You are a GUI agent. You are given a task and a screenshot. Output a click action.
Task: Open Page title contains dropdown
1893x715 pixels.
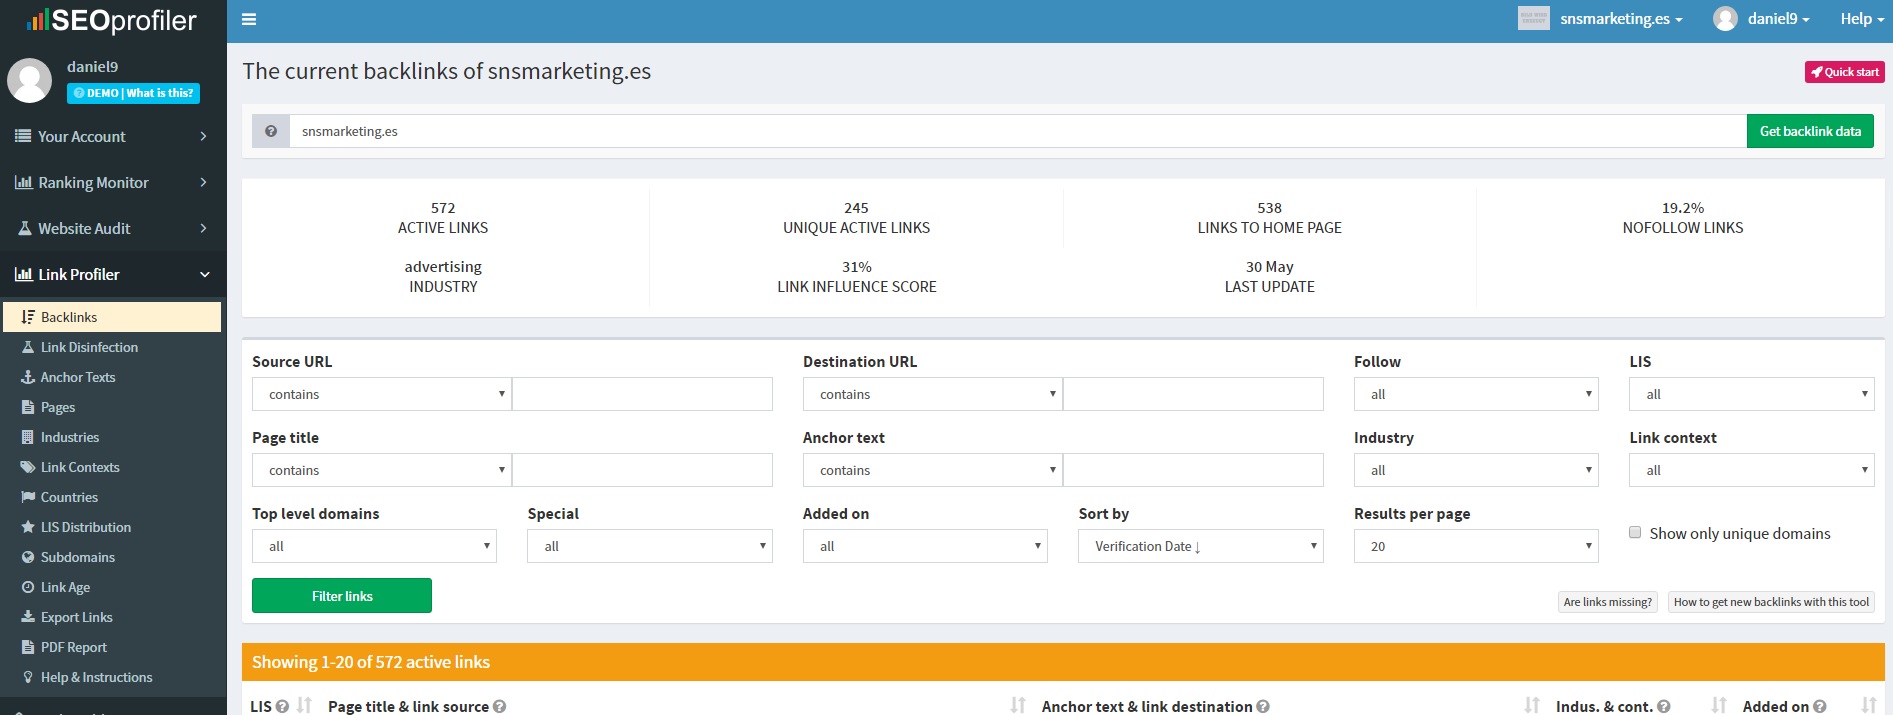click(x=382, y=470)
